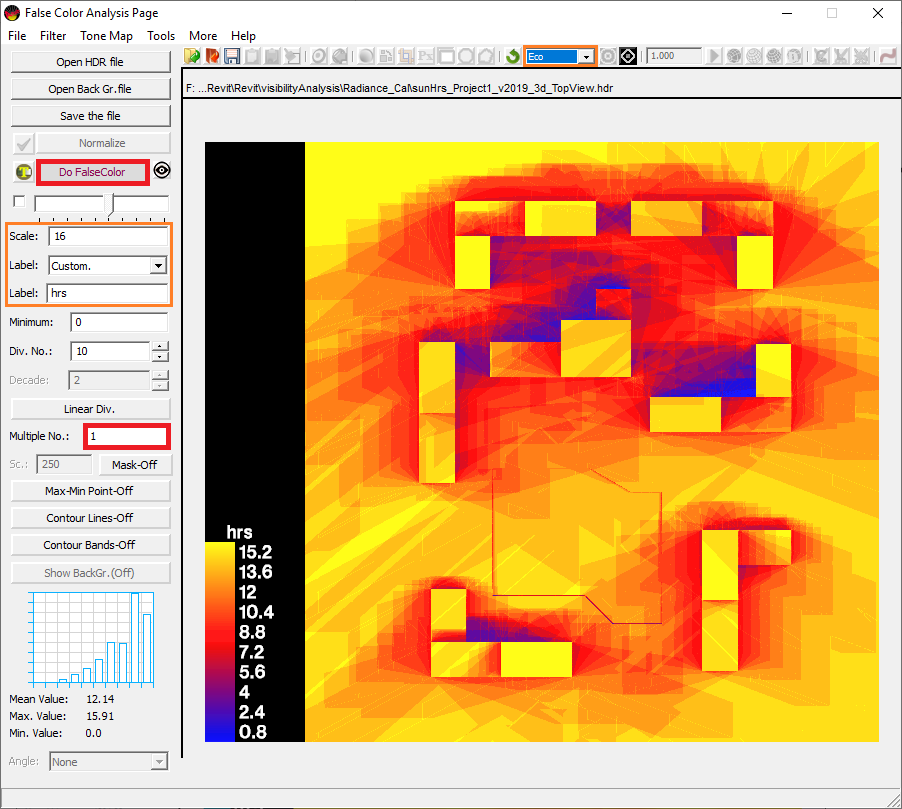This screenshot has height=809, width=902.
Task: Click the Do FalseColor button
Action: (93, 172)
